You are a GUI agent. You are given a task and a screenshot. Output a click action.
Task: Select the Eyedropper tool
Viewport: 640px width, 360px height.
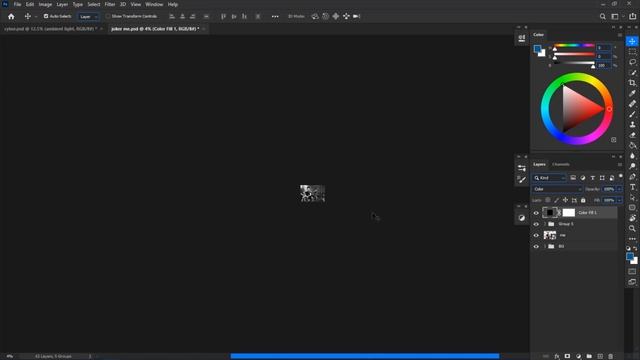click(632, 93)
